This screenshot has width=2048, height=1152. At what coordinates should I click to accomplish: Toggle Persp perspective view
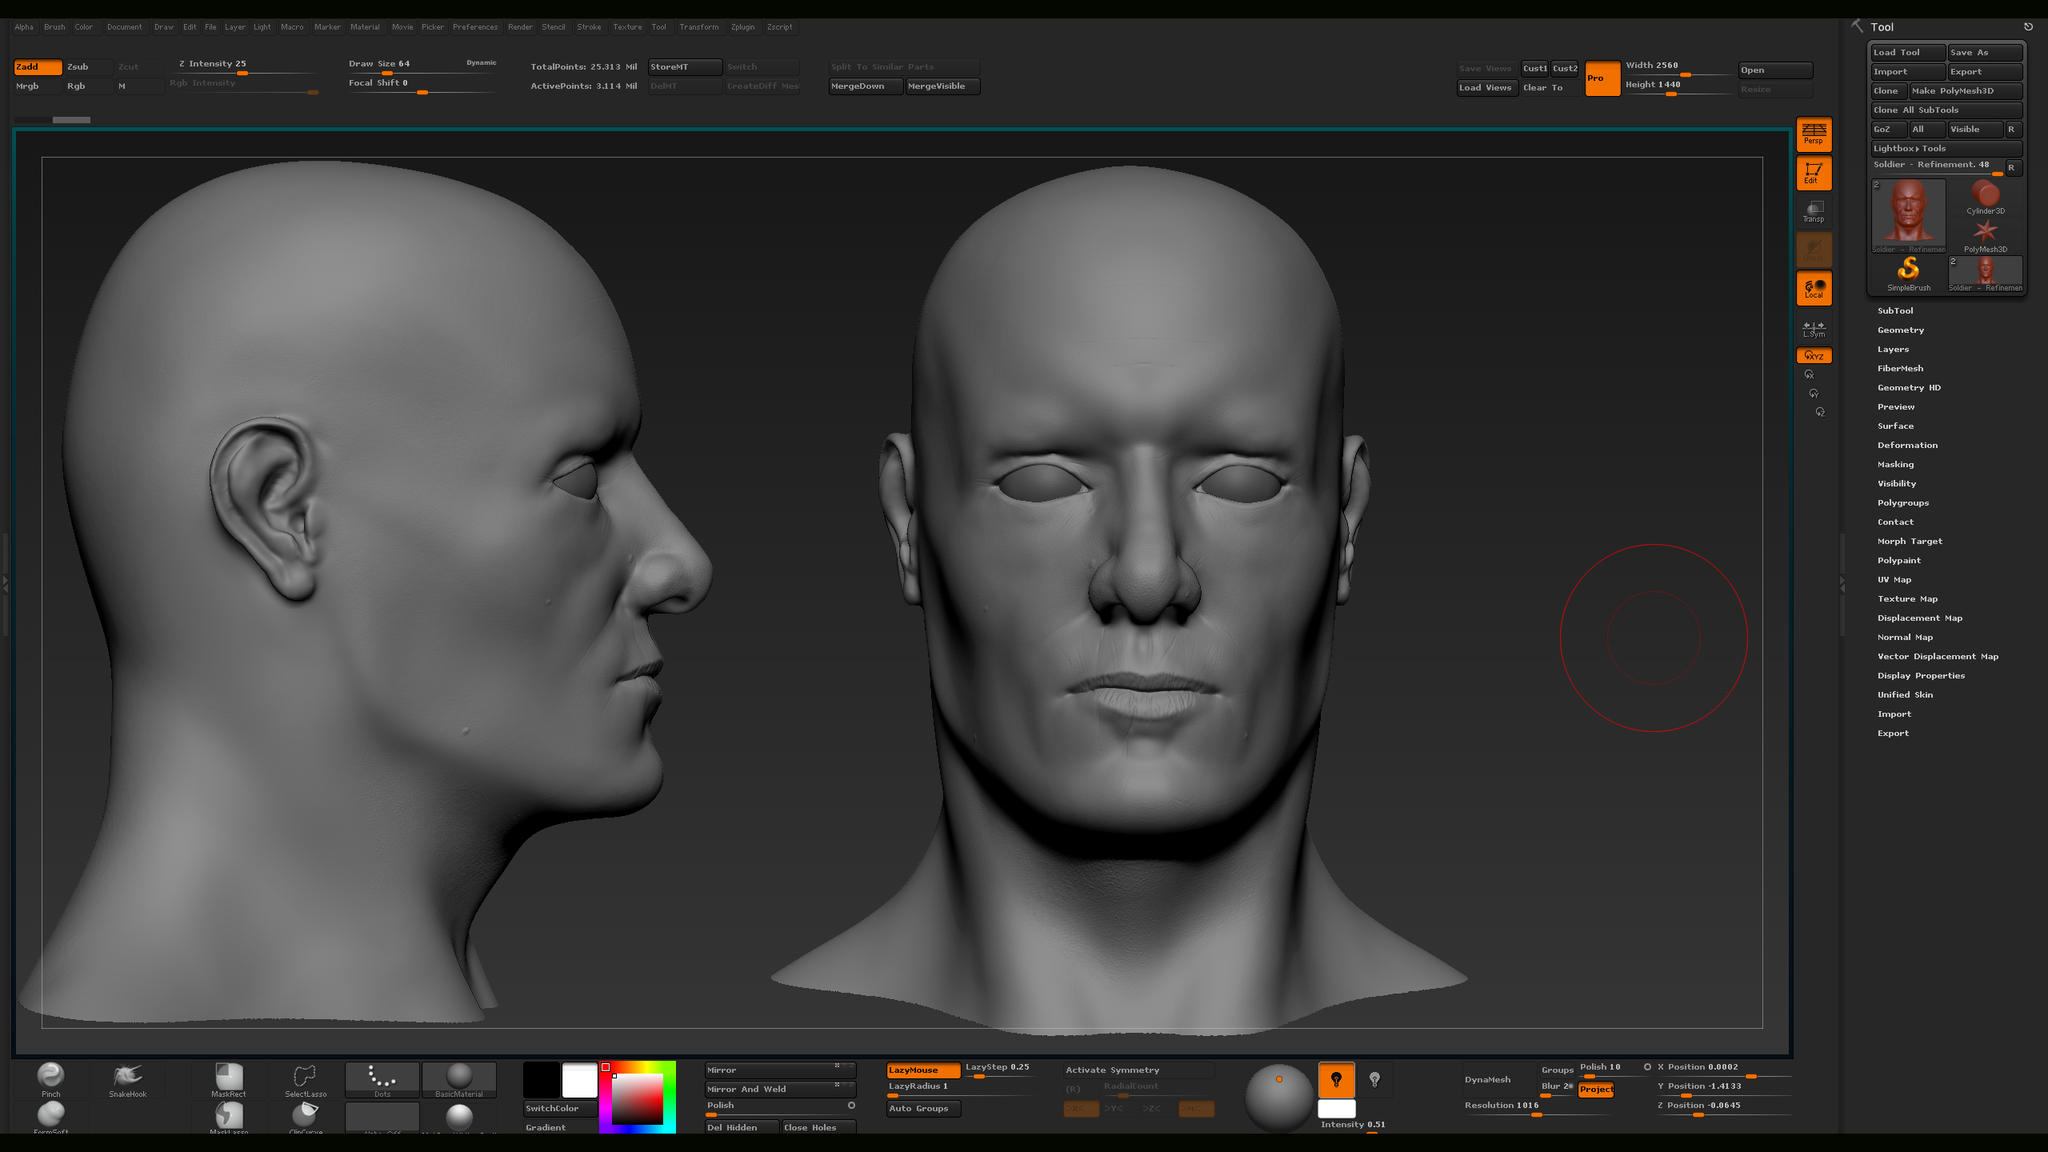pos(1813,133)
